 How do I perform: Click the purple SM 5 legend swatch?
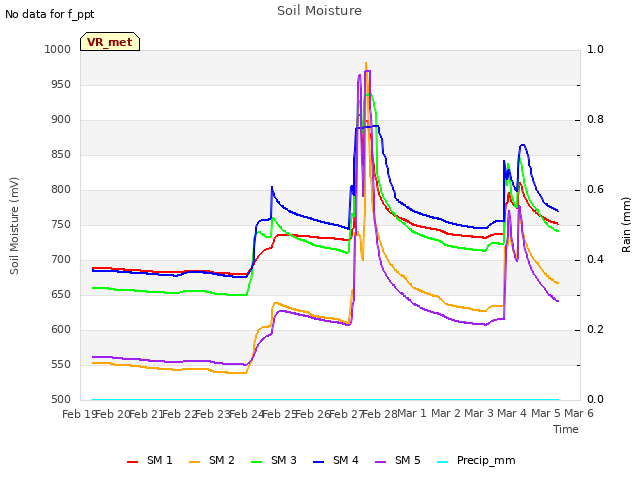click(381, 462)
